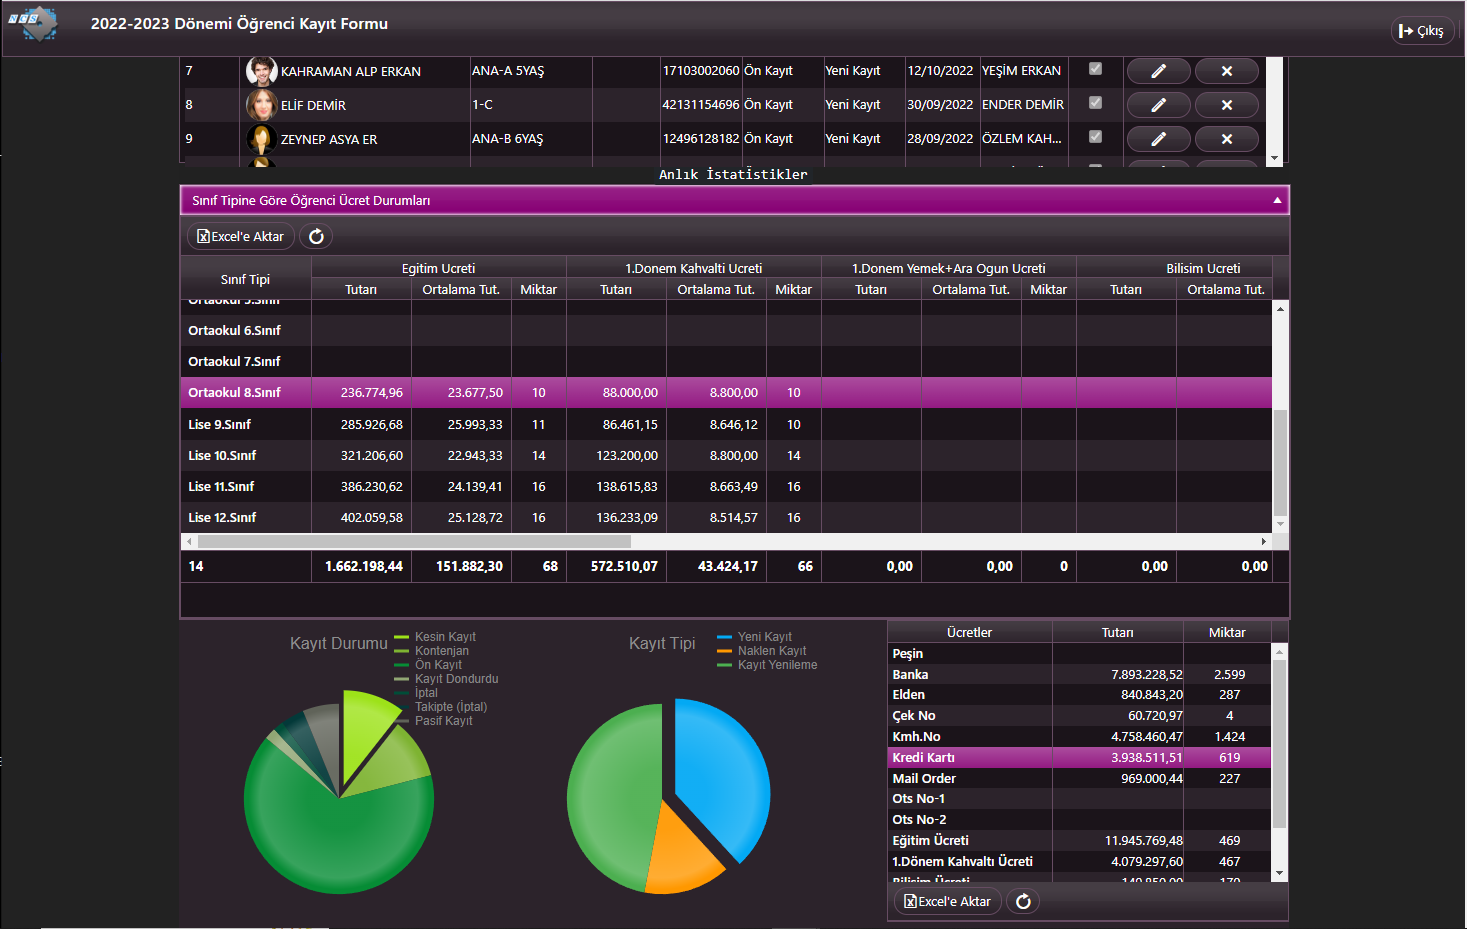Select the Eğitim Ücreti row in Ücretler

(1079, 841)
